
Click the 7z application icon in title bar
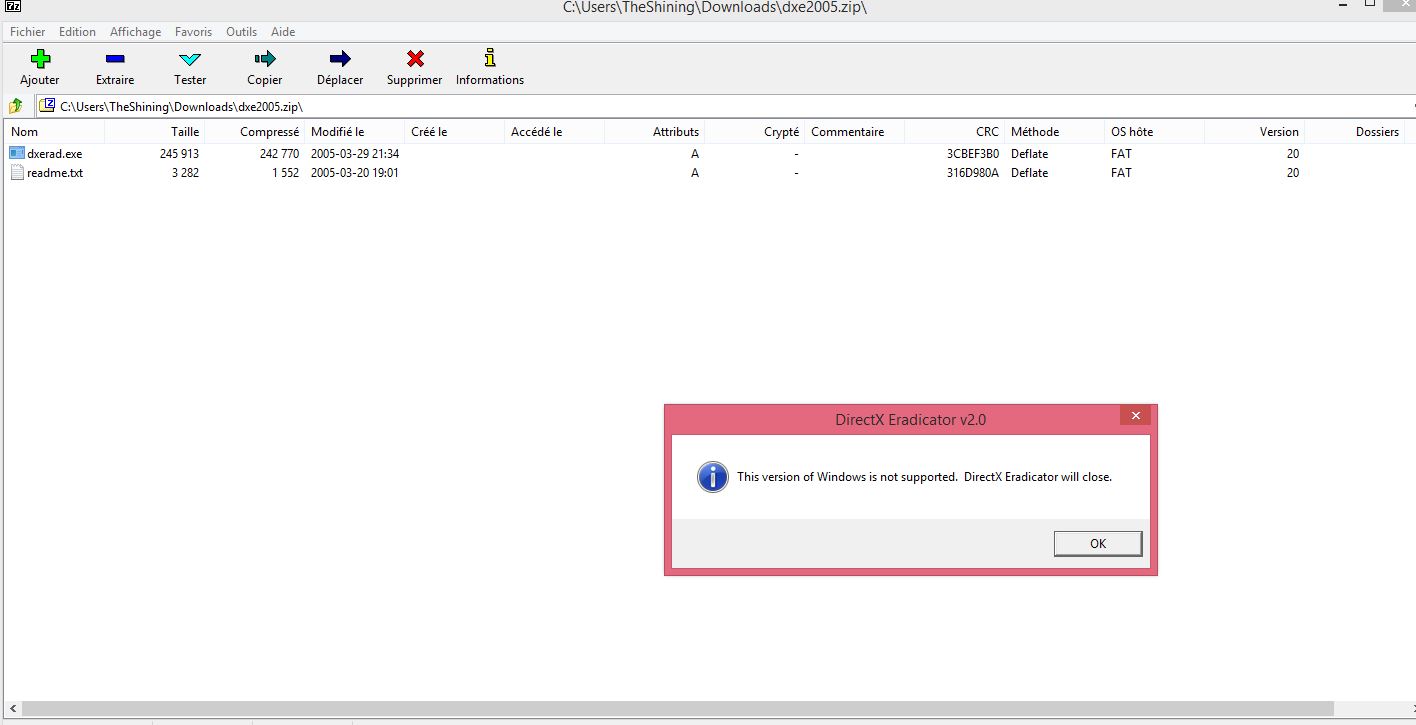tap(13, 6)
